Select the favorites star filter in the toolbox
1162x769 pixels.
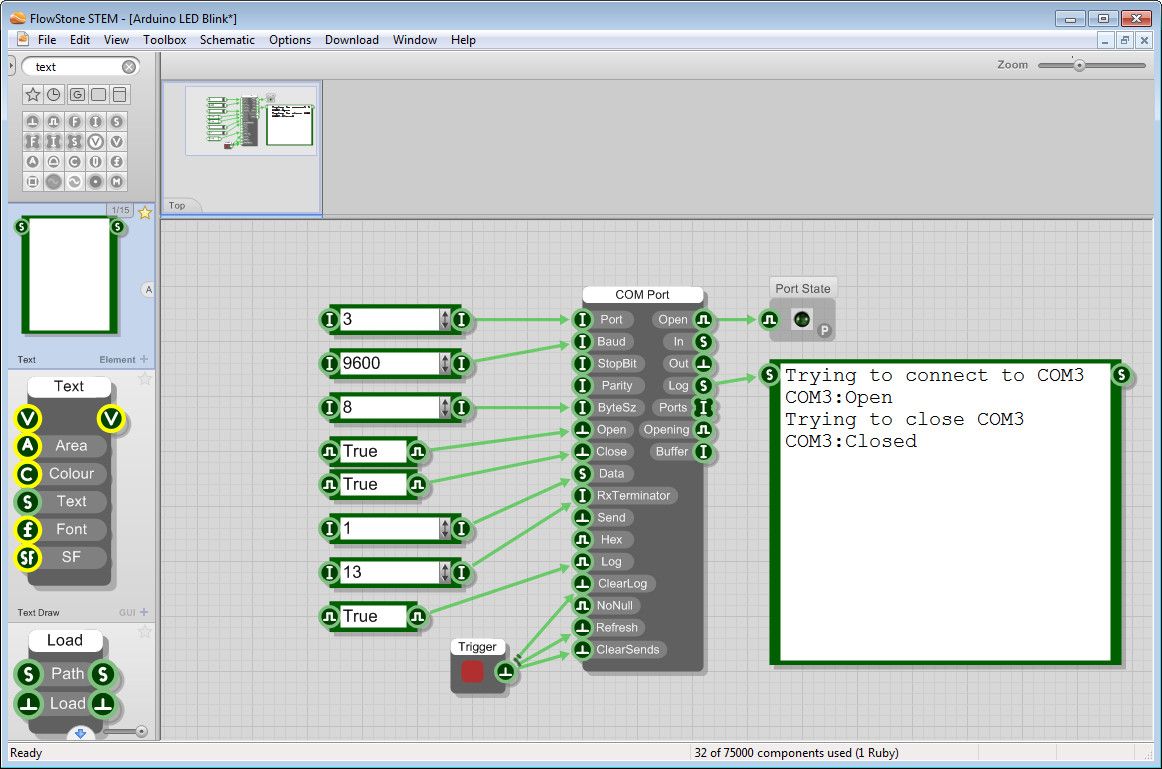pos(32,94)
